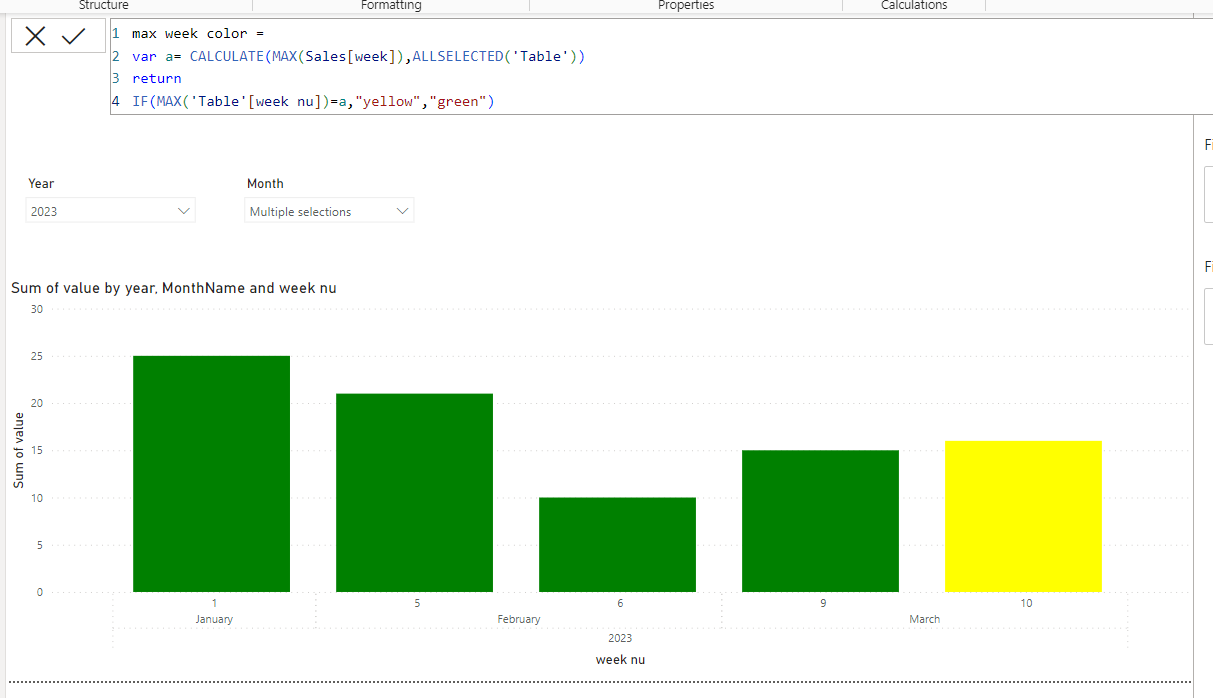
Task: Select the Formatting ribbon group label
Action: (x=391, y=6)
